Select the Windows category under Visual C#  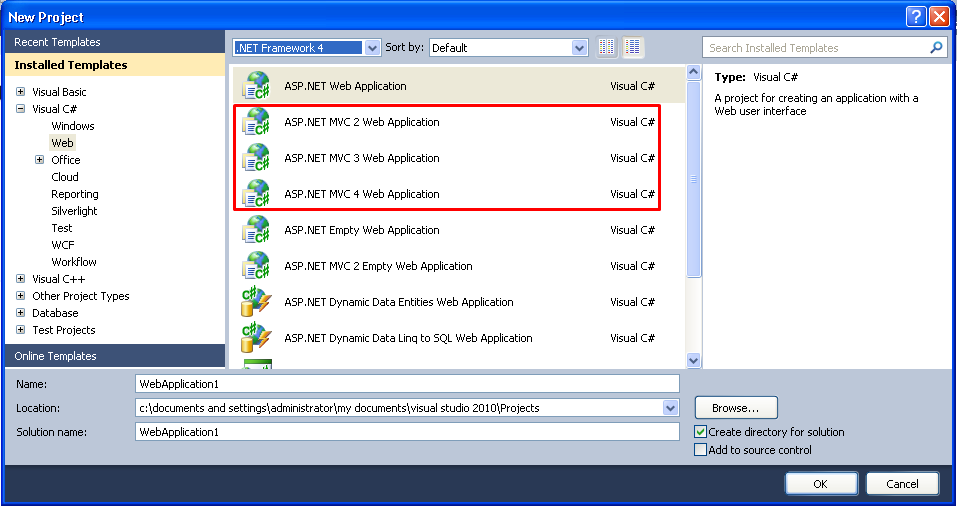tap(73, 126)
